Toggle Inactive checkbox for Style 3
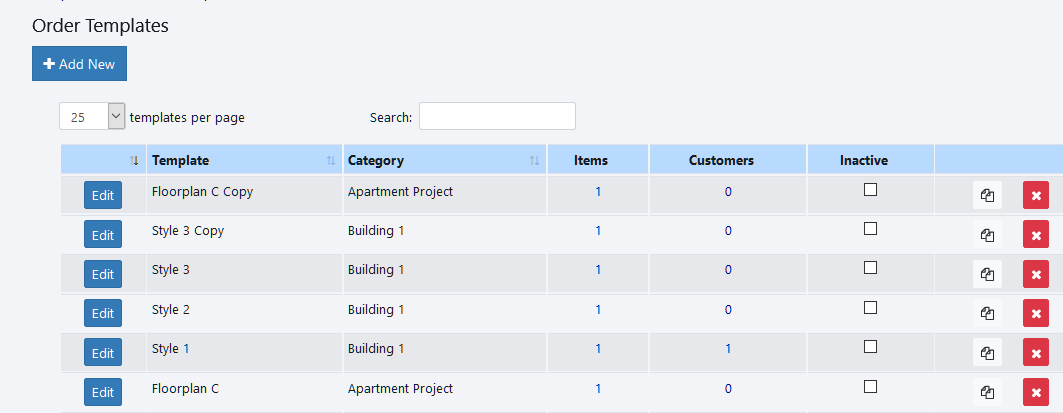The image size is (1063, 413). (870, 268)
